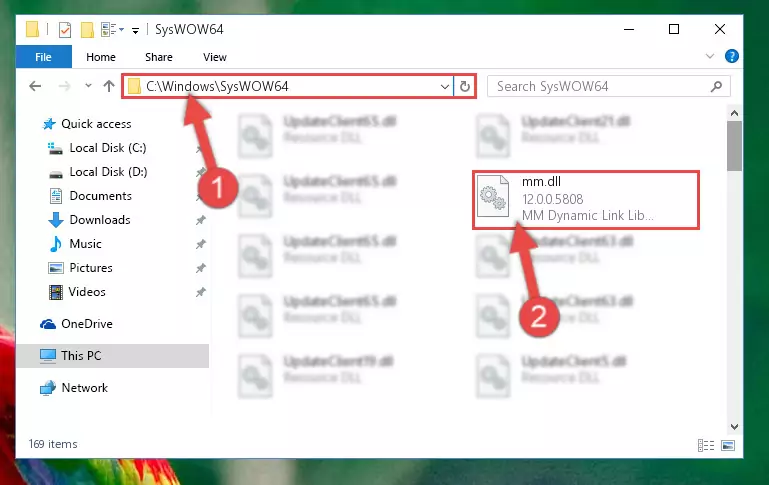Close the SysWOW64 window

pyautogui.click(x=719, y=29)
